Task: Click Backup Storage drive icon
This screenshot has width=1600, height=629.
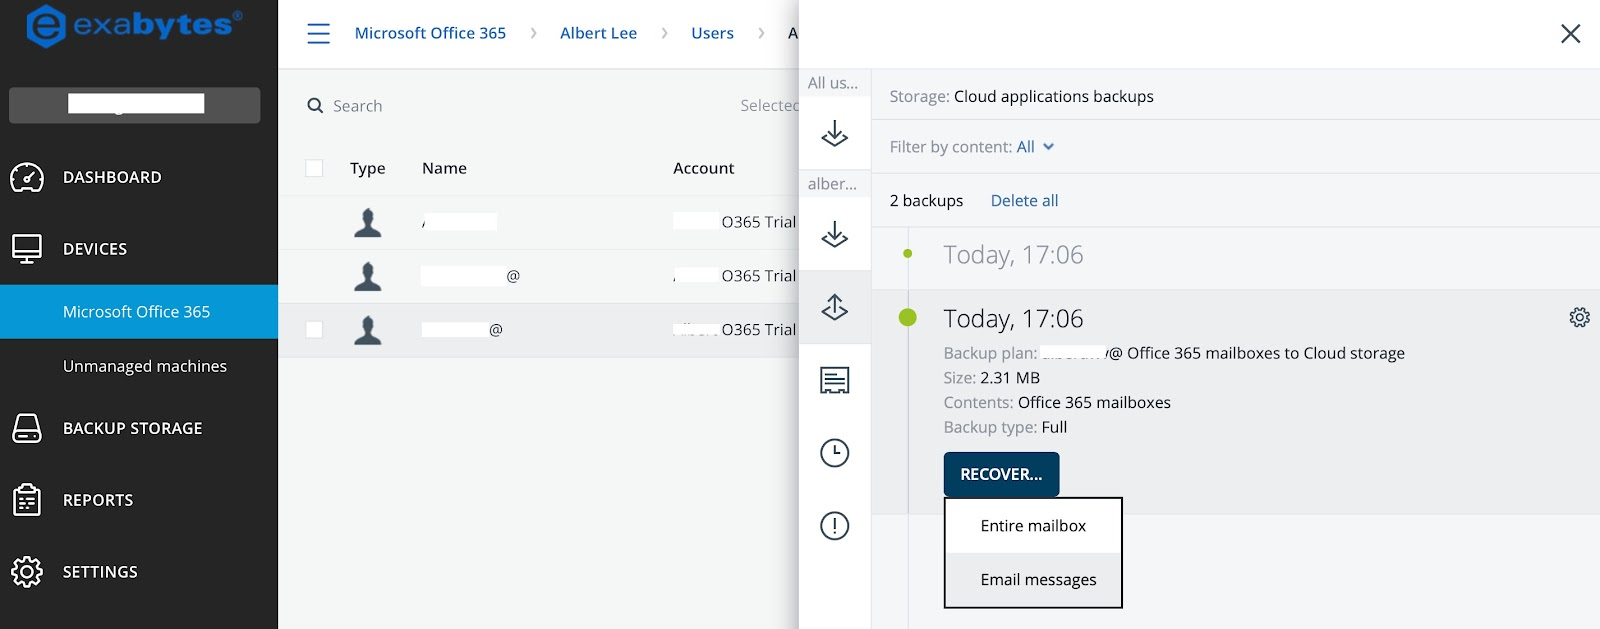Action: (27, 428)
